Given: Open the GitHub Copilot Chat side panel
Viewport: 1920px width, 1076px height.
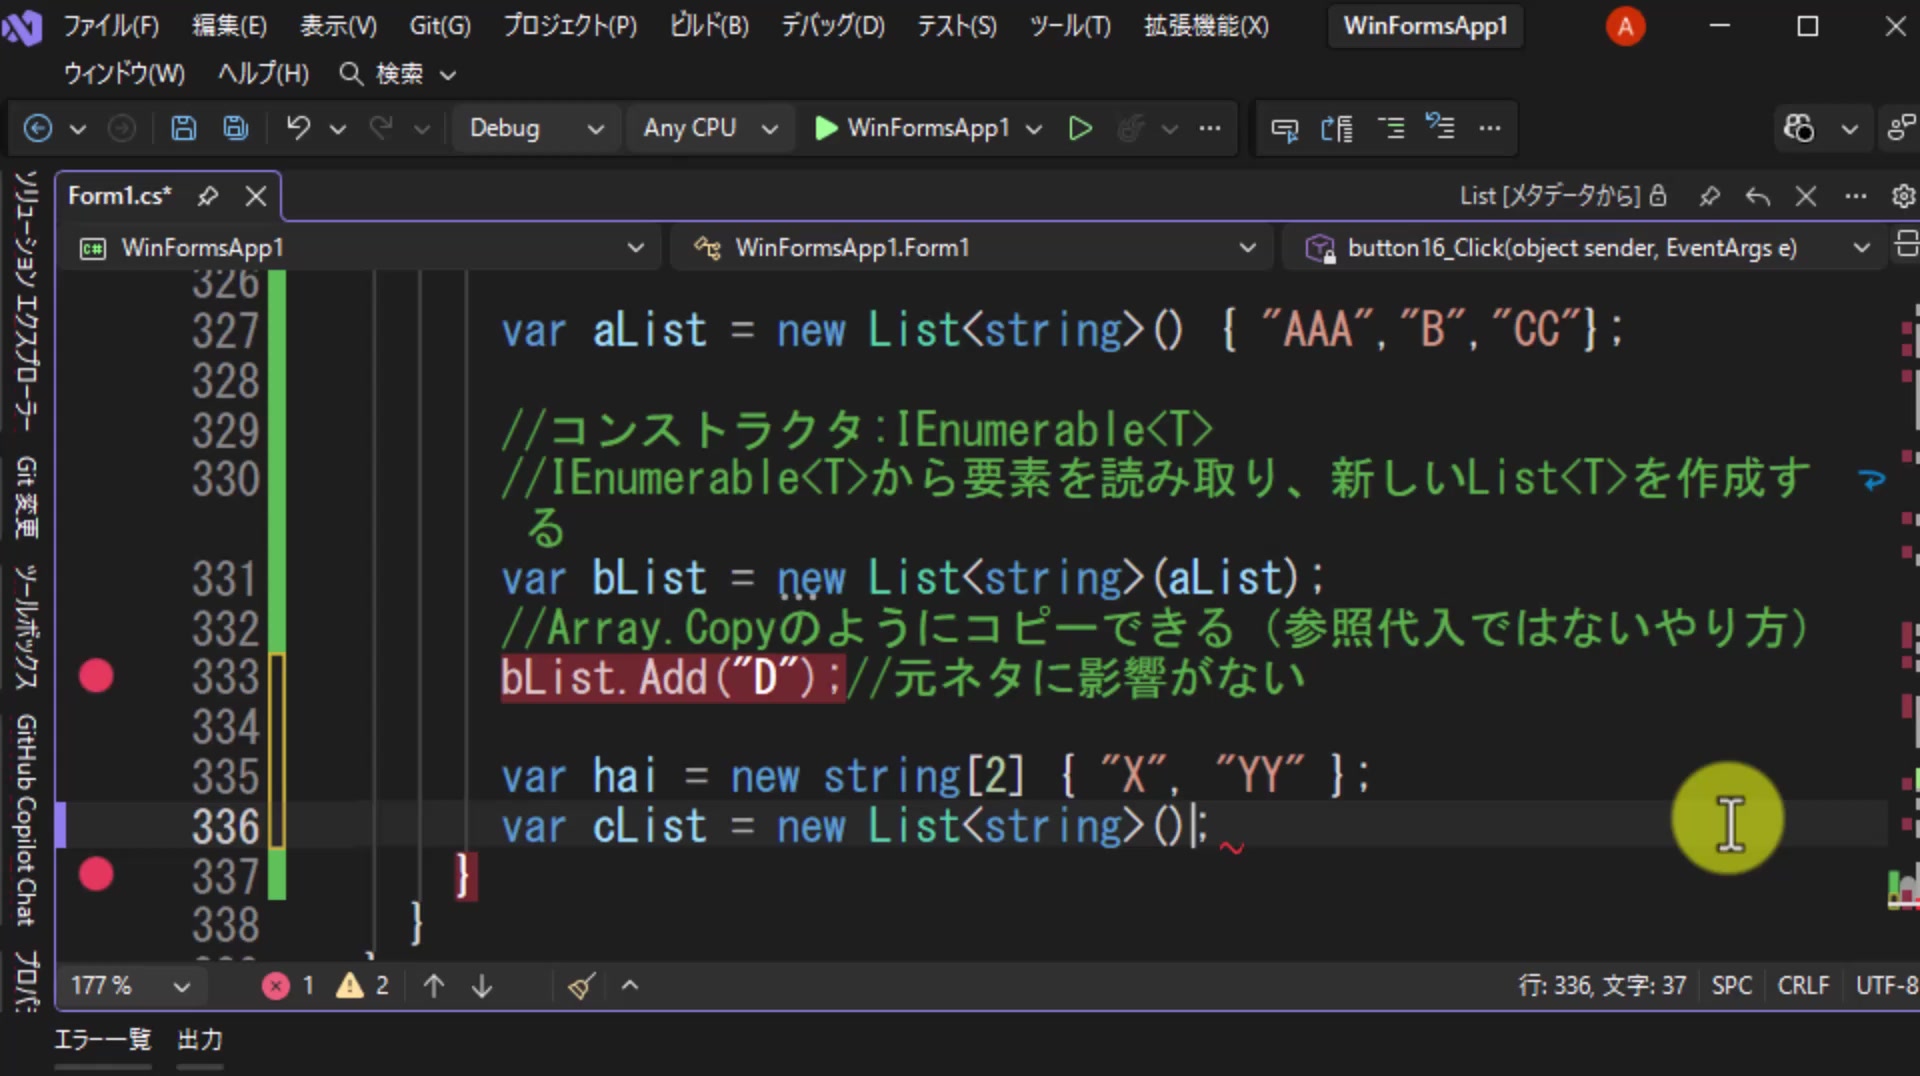Looking at the screenshot, I should pos(27,820).
